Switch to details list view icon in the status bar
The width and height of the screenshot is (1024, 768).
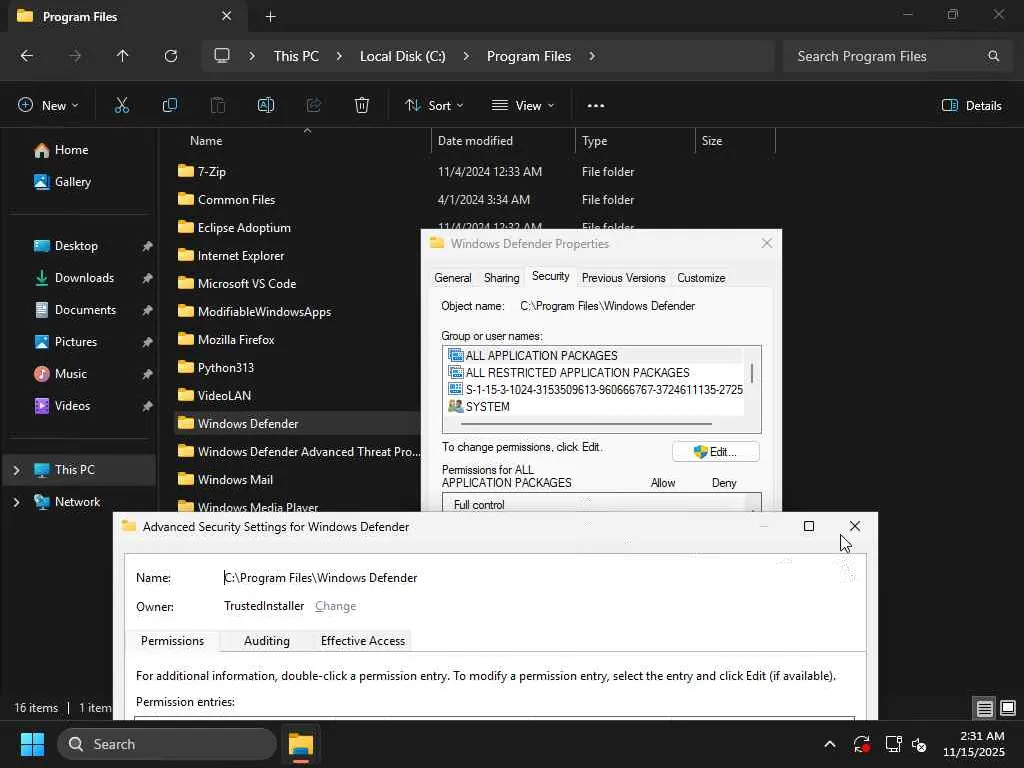(x=984, y=708)
